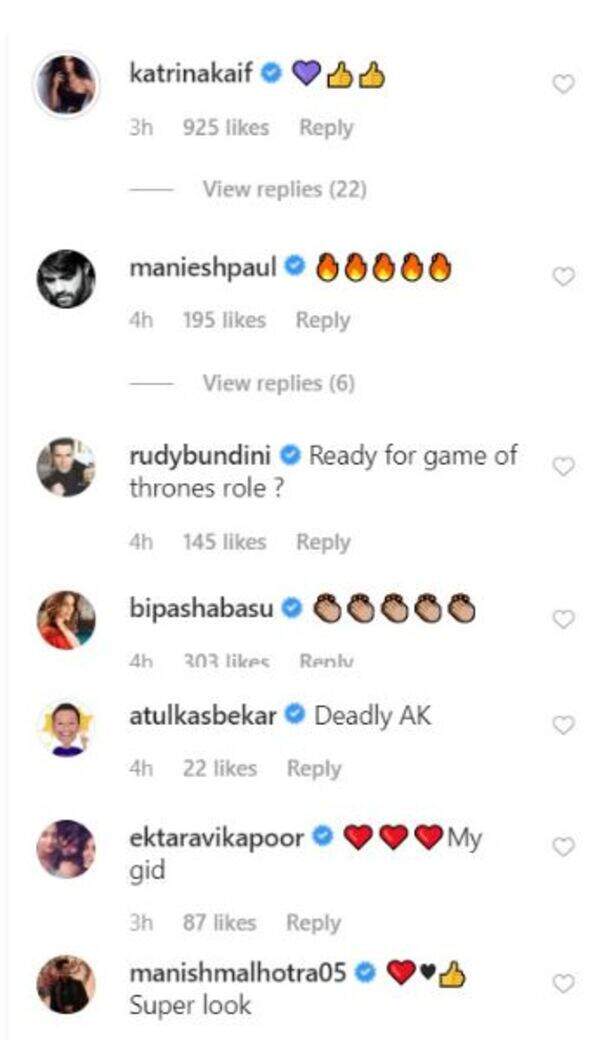View rudybundini's profile photo
The height and width of the screenshot is (1040, 600).
(x=66, y=467)
